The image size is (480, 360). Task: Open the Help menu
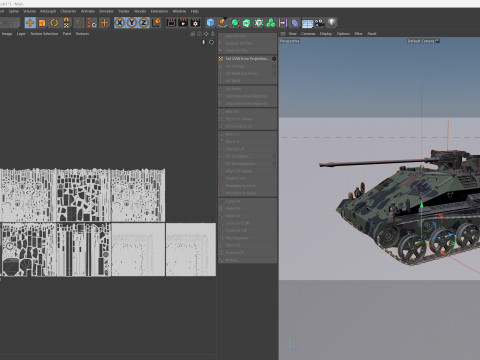point(195,11)
